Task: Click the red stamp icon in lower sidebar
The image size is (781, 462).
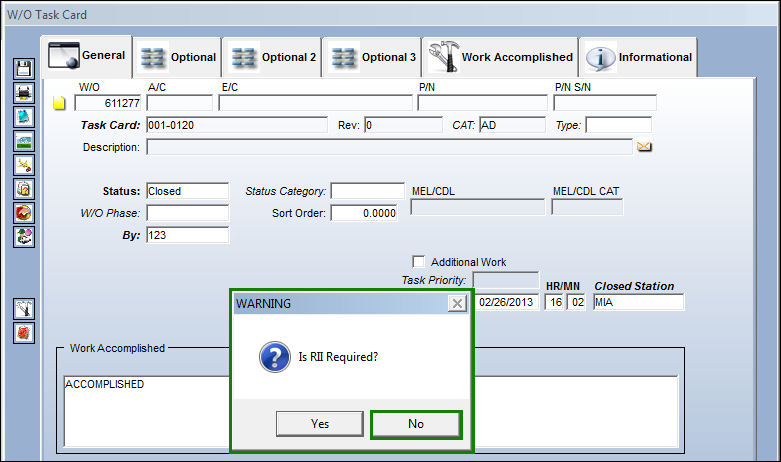Action: pyautogui.click(x=24, y=333)
